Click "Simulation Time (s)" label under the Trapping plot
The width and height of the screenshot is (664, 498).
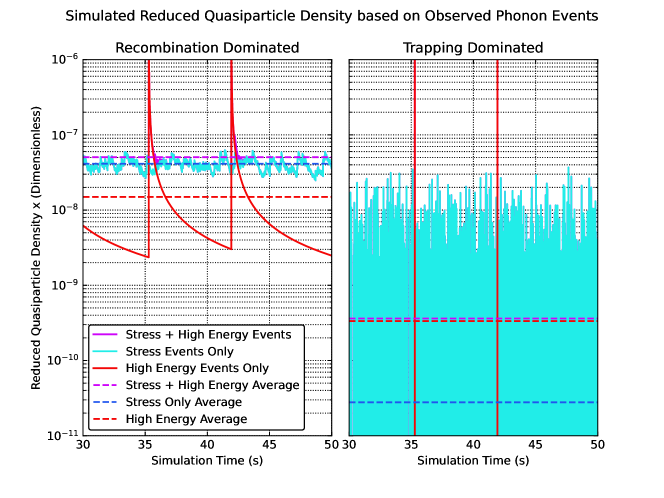pos(473,461)
